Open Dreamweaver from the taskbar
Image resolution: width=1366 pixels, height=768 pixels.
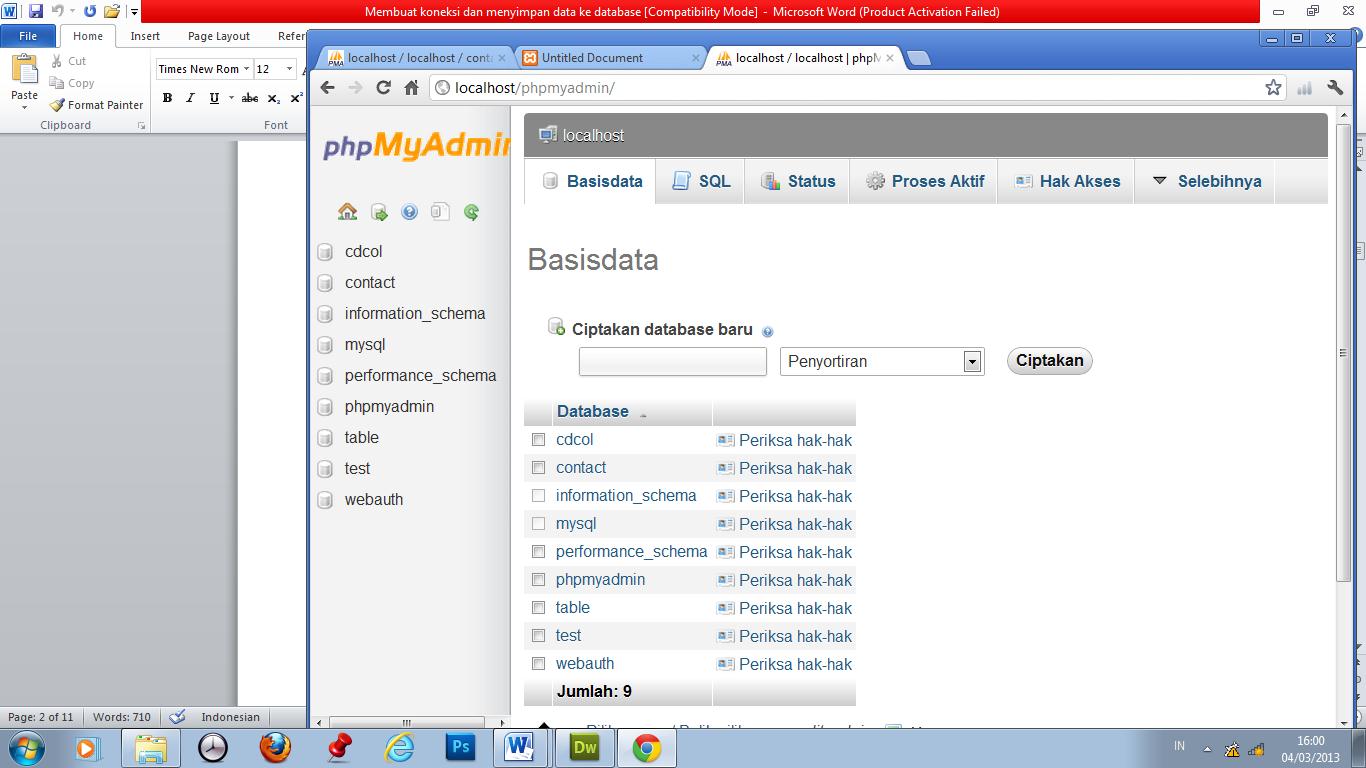[584, 746]
